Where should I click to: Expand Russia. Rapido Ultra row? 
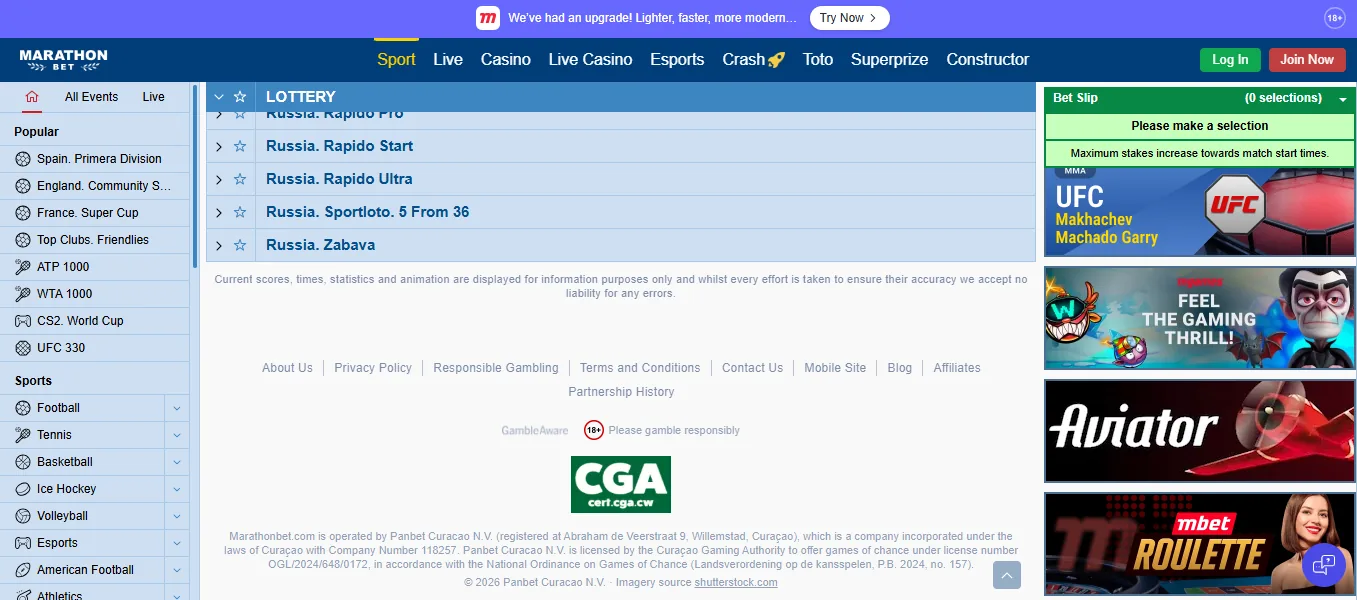[219, 179]
